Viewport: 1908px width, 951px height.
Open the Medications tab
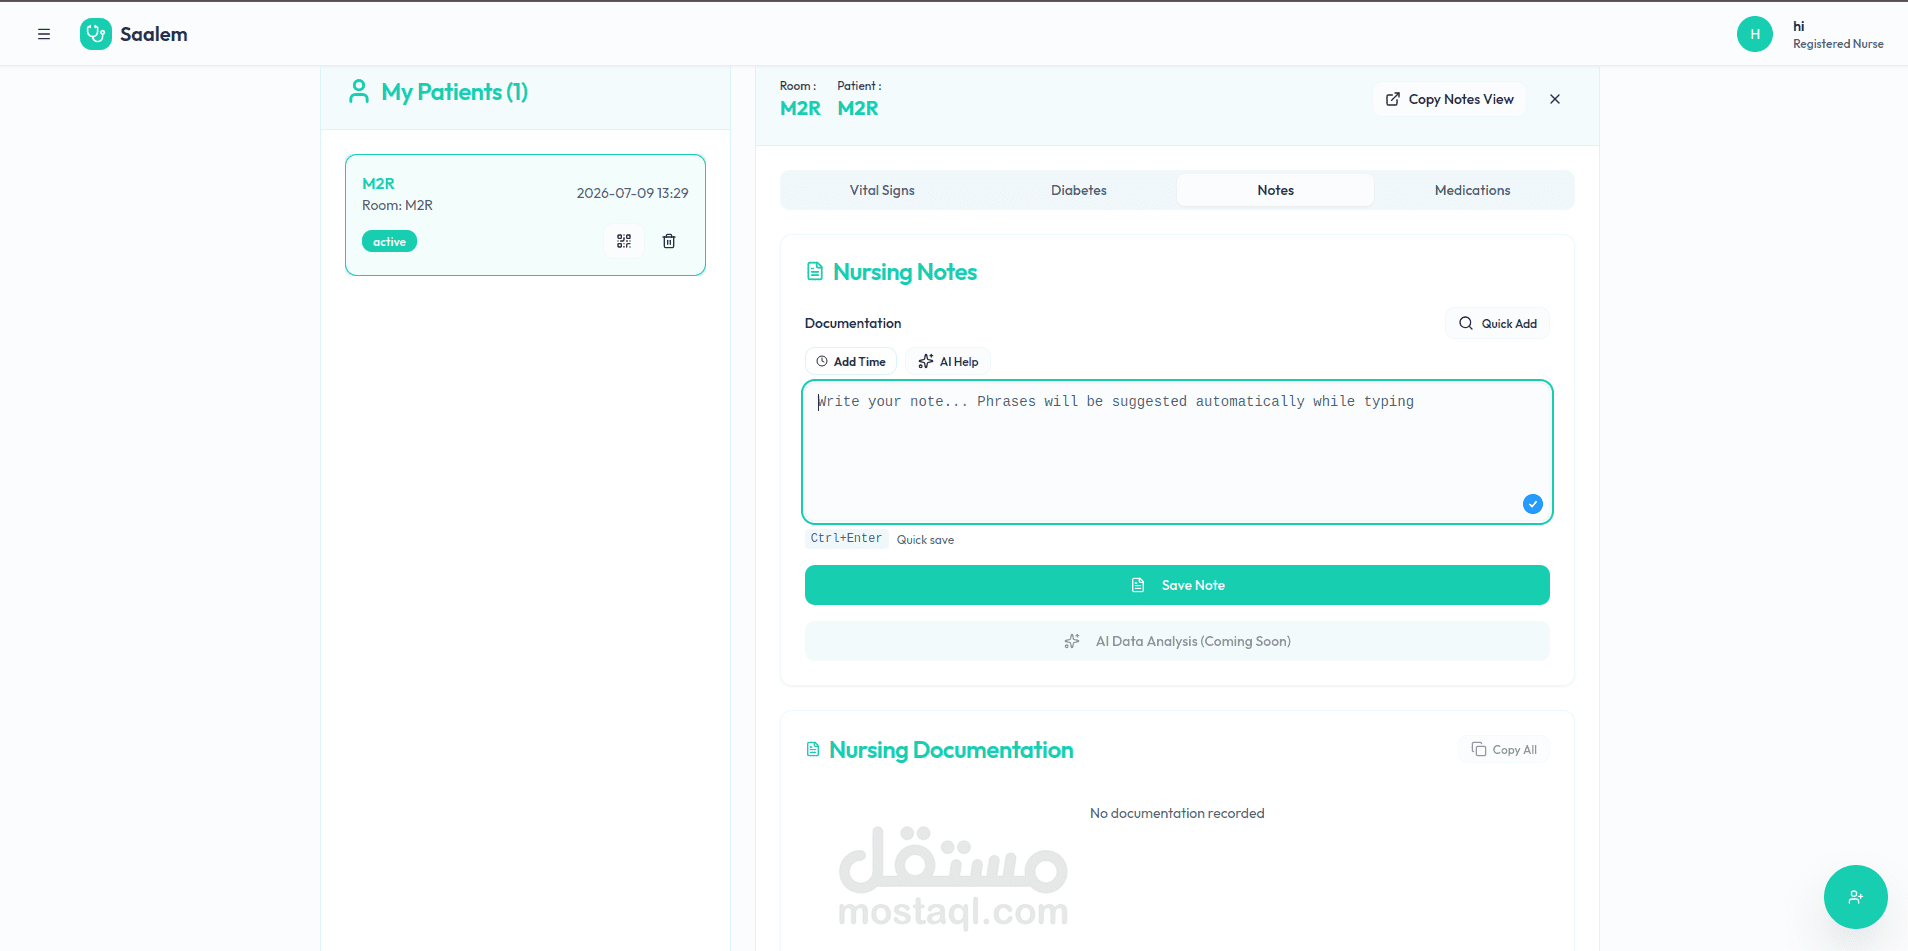(x=1472, y=190)
